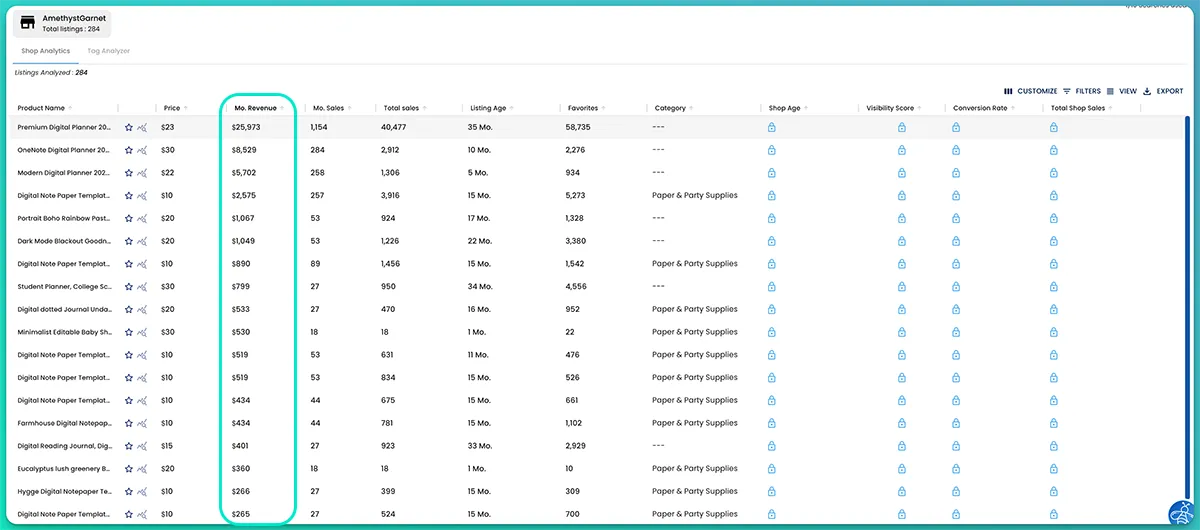Click Shop Age lock in Digital Reading Journal row
Viewport: 1200px width, 530px height.
771,446
